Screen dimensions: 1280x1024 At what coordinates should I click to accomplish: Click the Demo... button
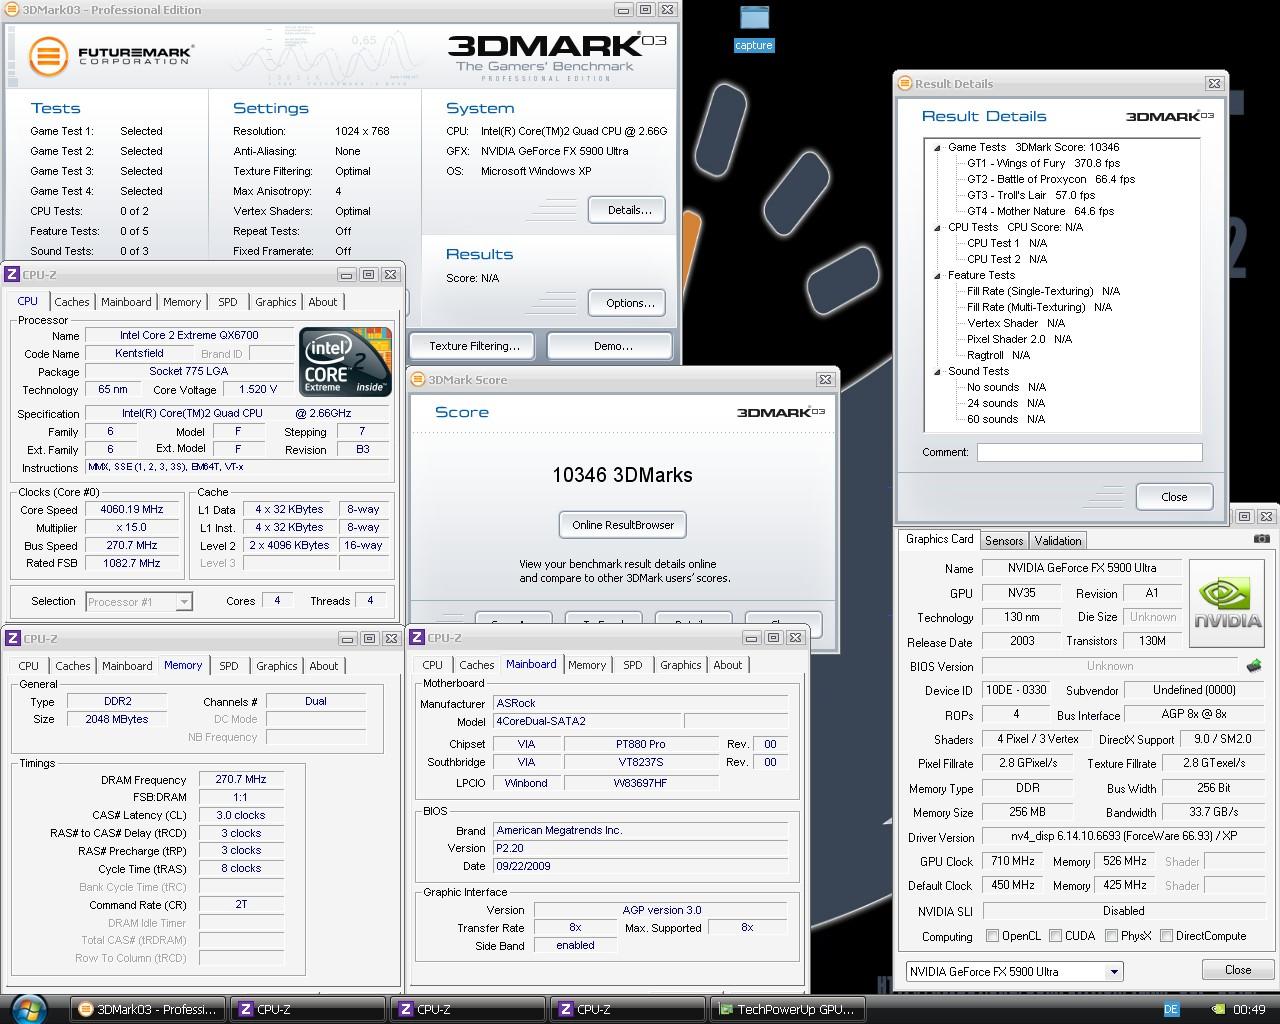[612, 346]
